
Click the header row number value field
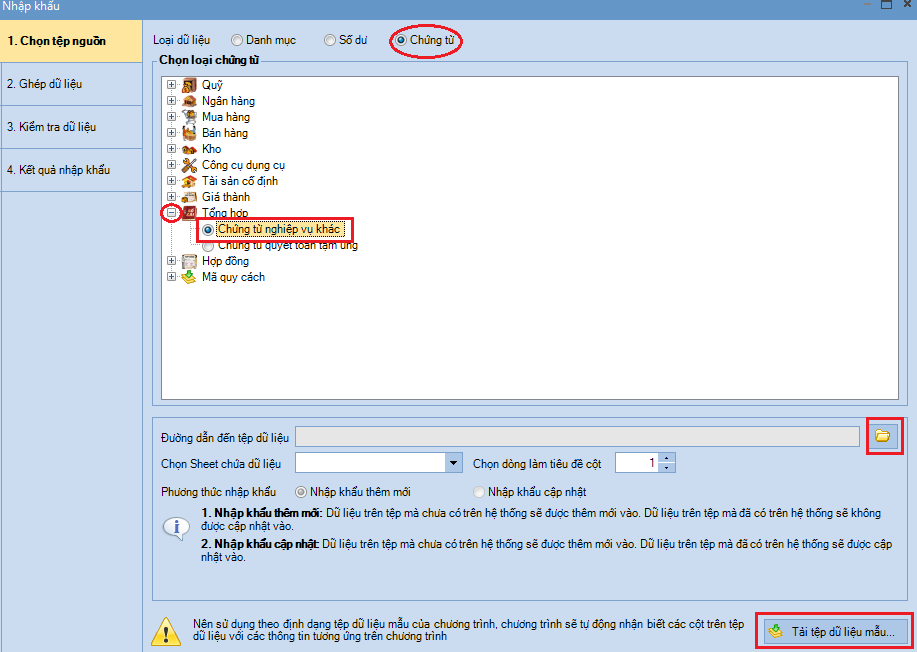[x=637, y=463]
